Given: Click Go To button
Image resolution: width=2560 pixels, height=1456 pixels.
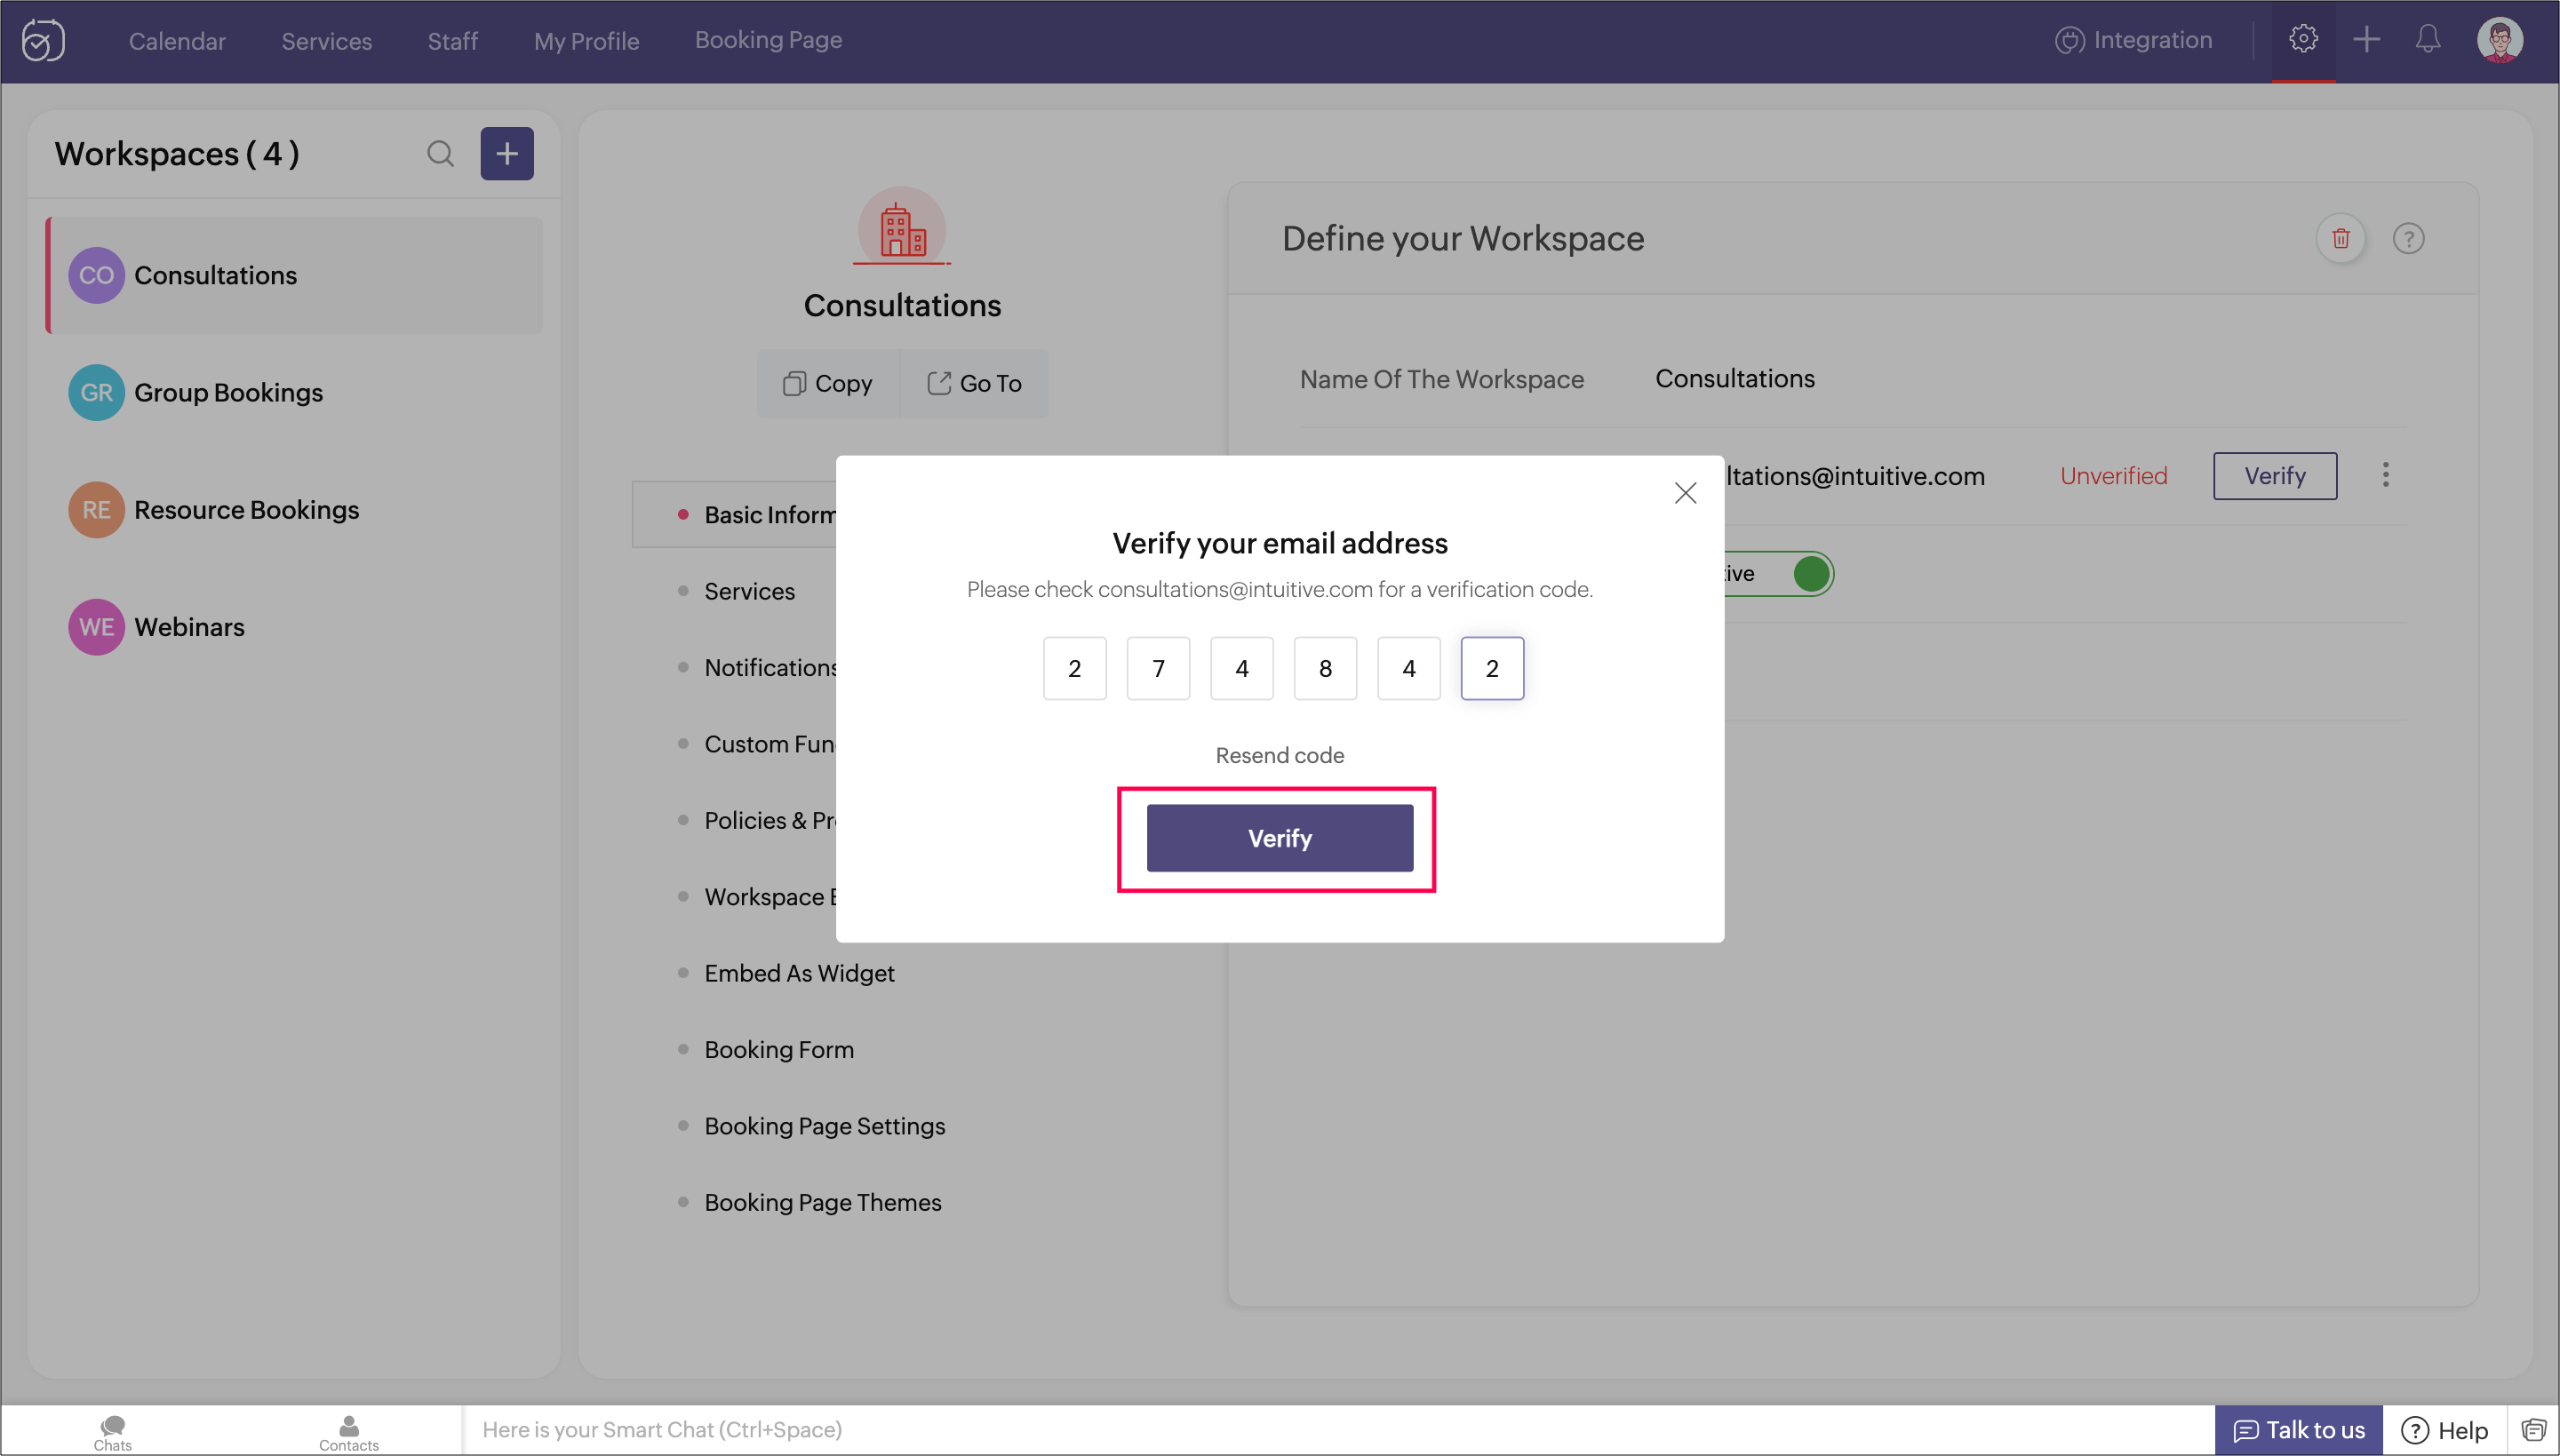Looking at the screenshot, I should [975, 384].
